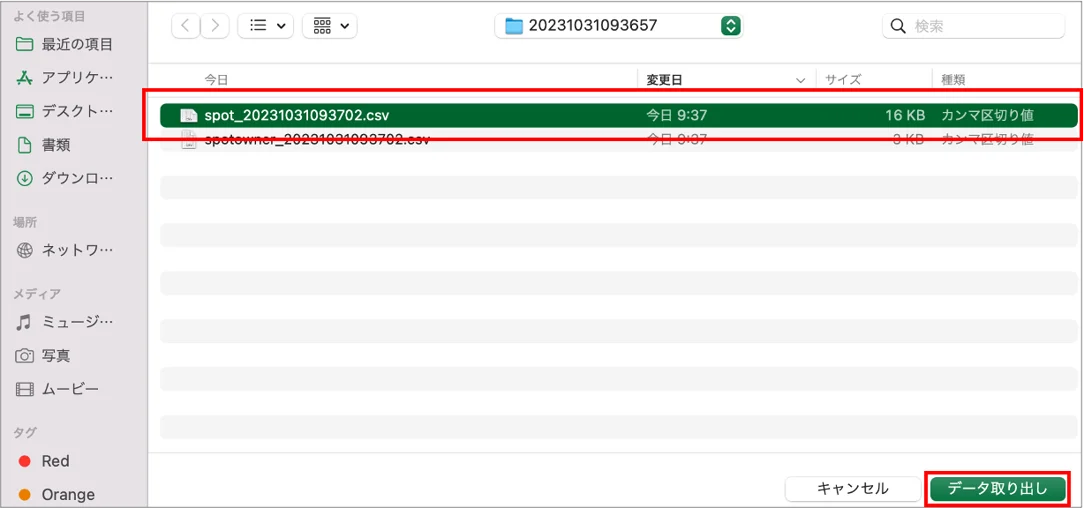Image resolution: width=1084 pixels, height=508 pixels.
Task: Open the grouping options dropdown
Action: coord(330,26)
